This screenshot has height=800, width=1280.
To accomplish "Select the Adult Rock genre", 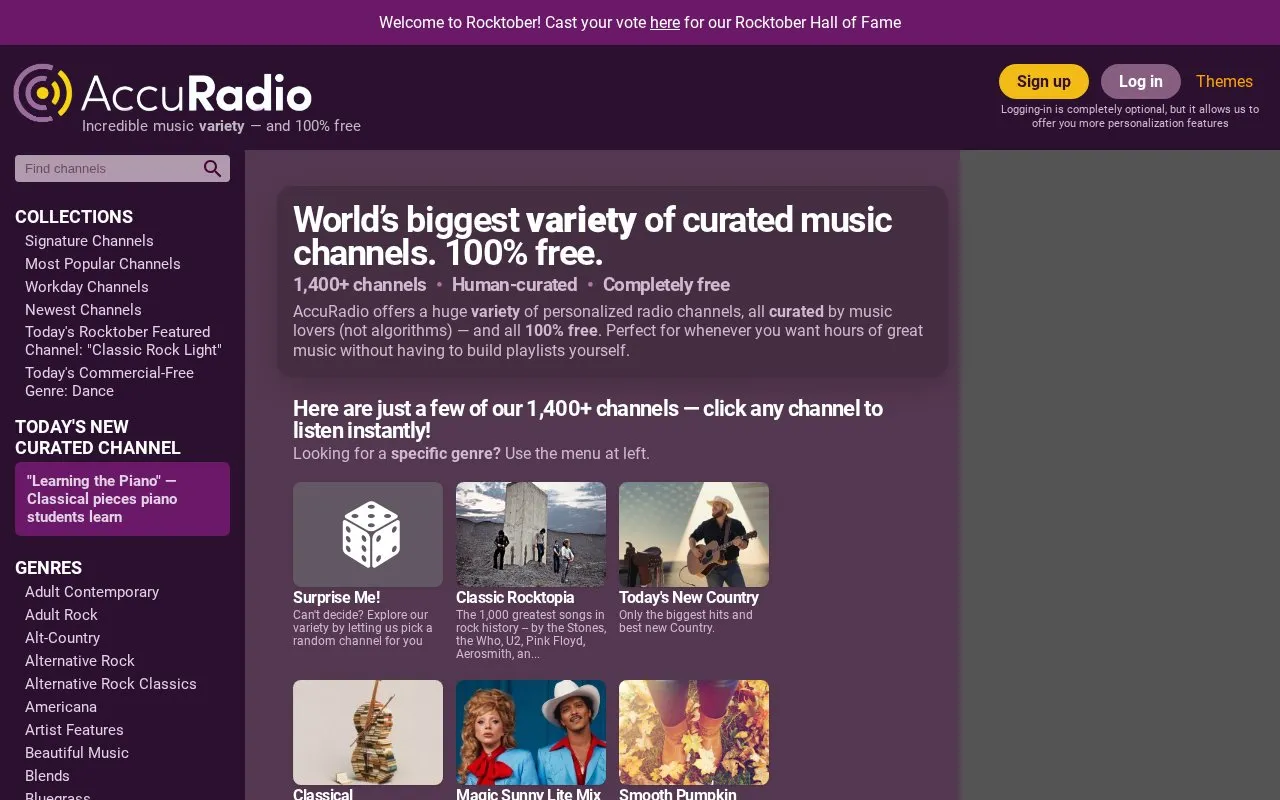I will pyautogui.click(x=61, y=615).
